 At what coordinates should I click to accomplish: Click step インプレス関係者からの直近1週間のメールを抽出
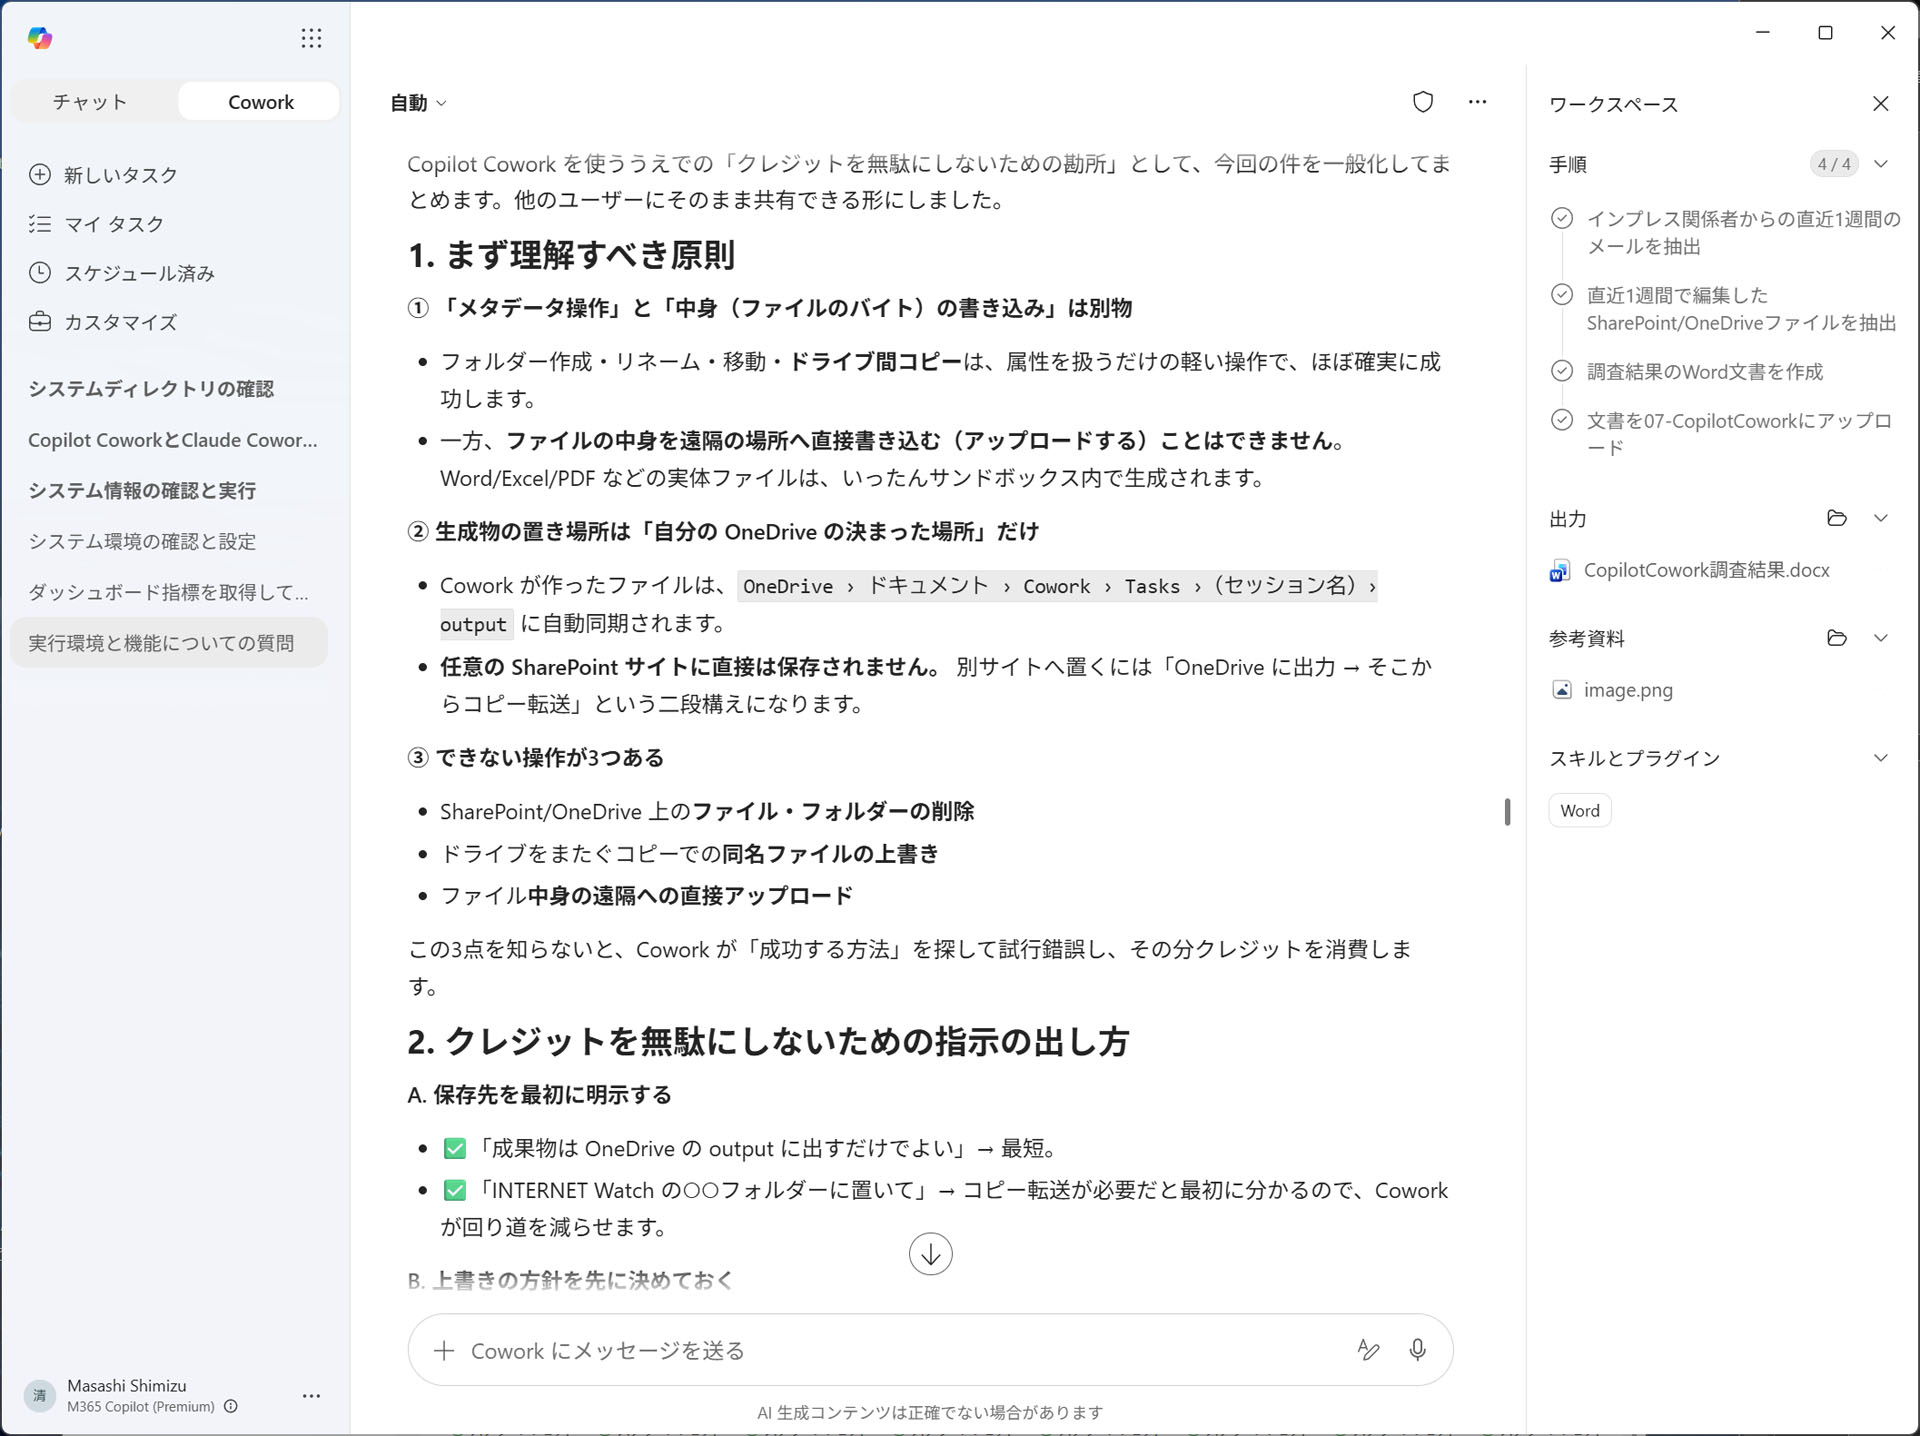click(x=1743, y=232)
